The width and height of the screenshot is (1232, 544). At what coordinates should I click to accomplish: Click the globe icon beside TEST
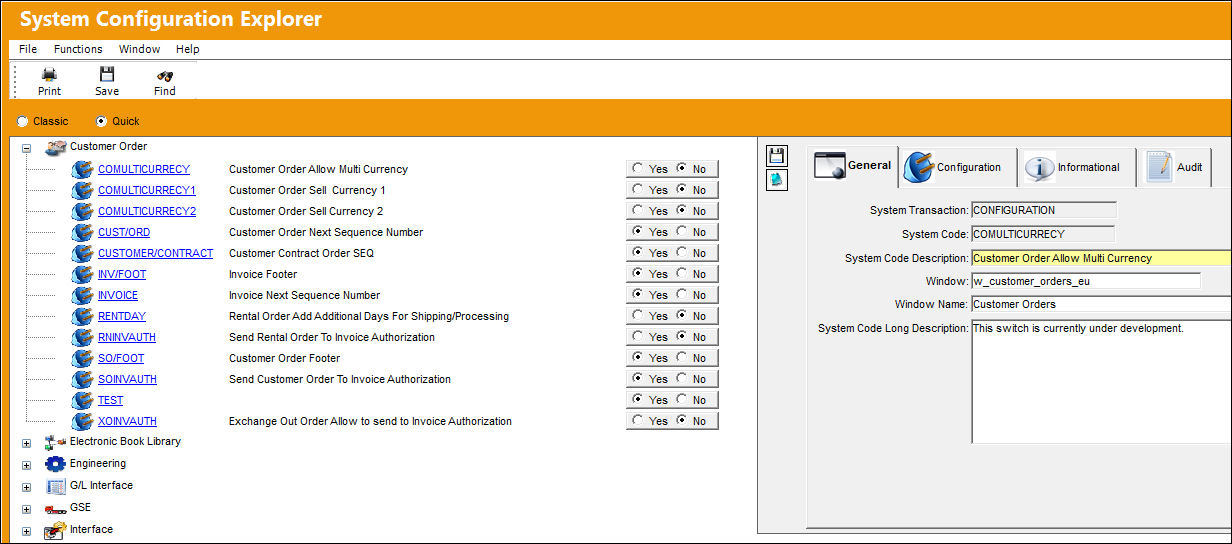point(83,400)
